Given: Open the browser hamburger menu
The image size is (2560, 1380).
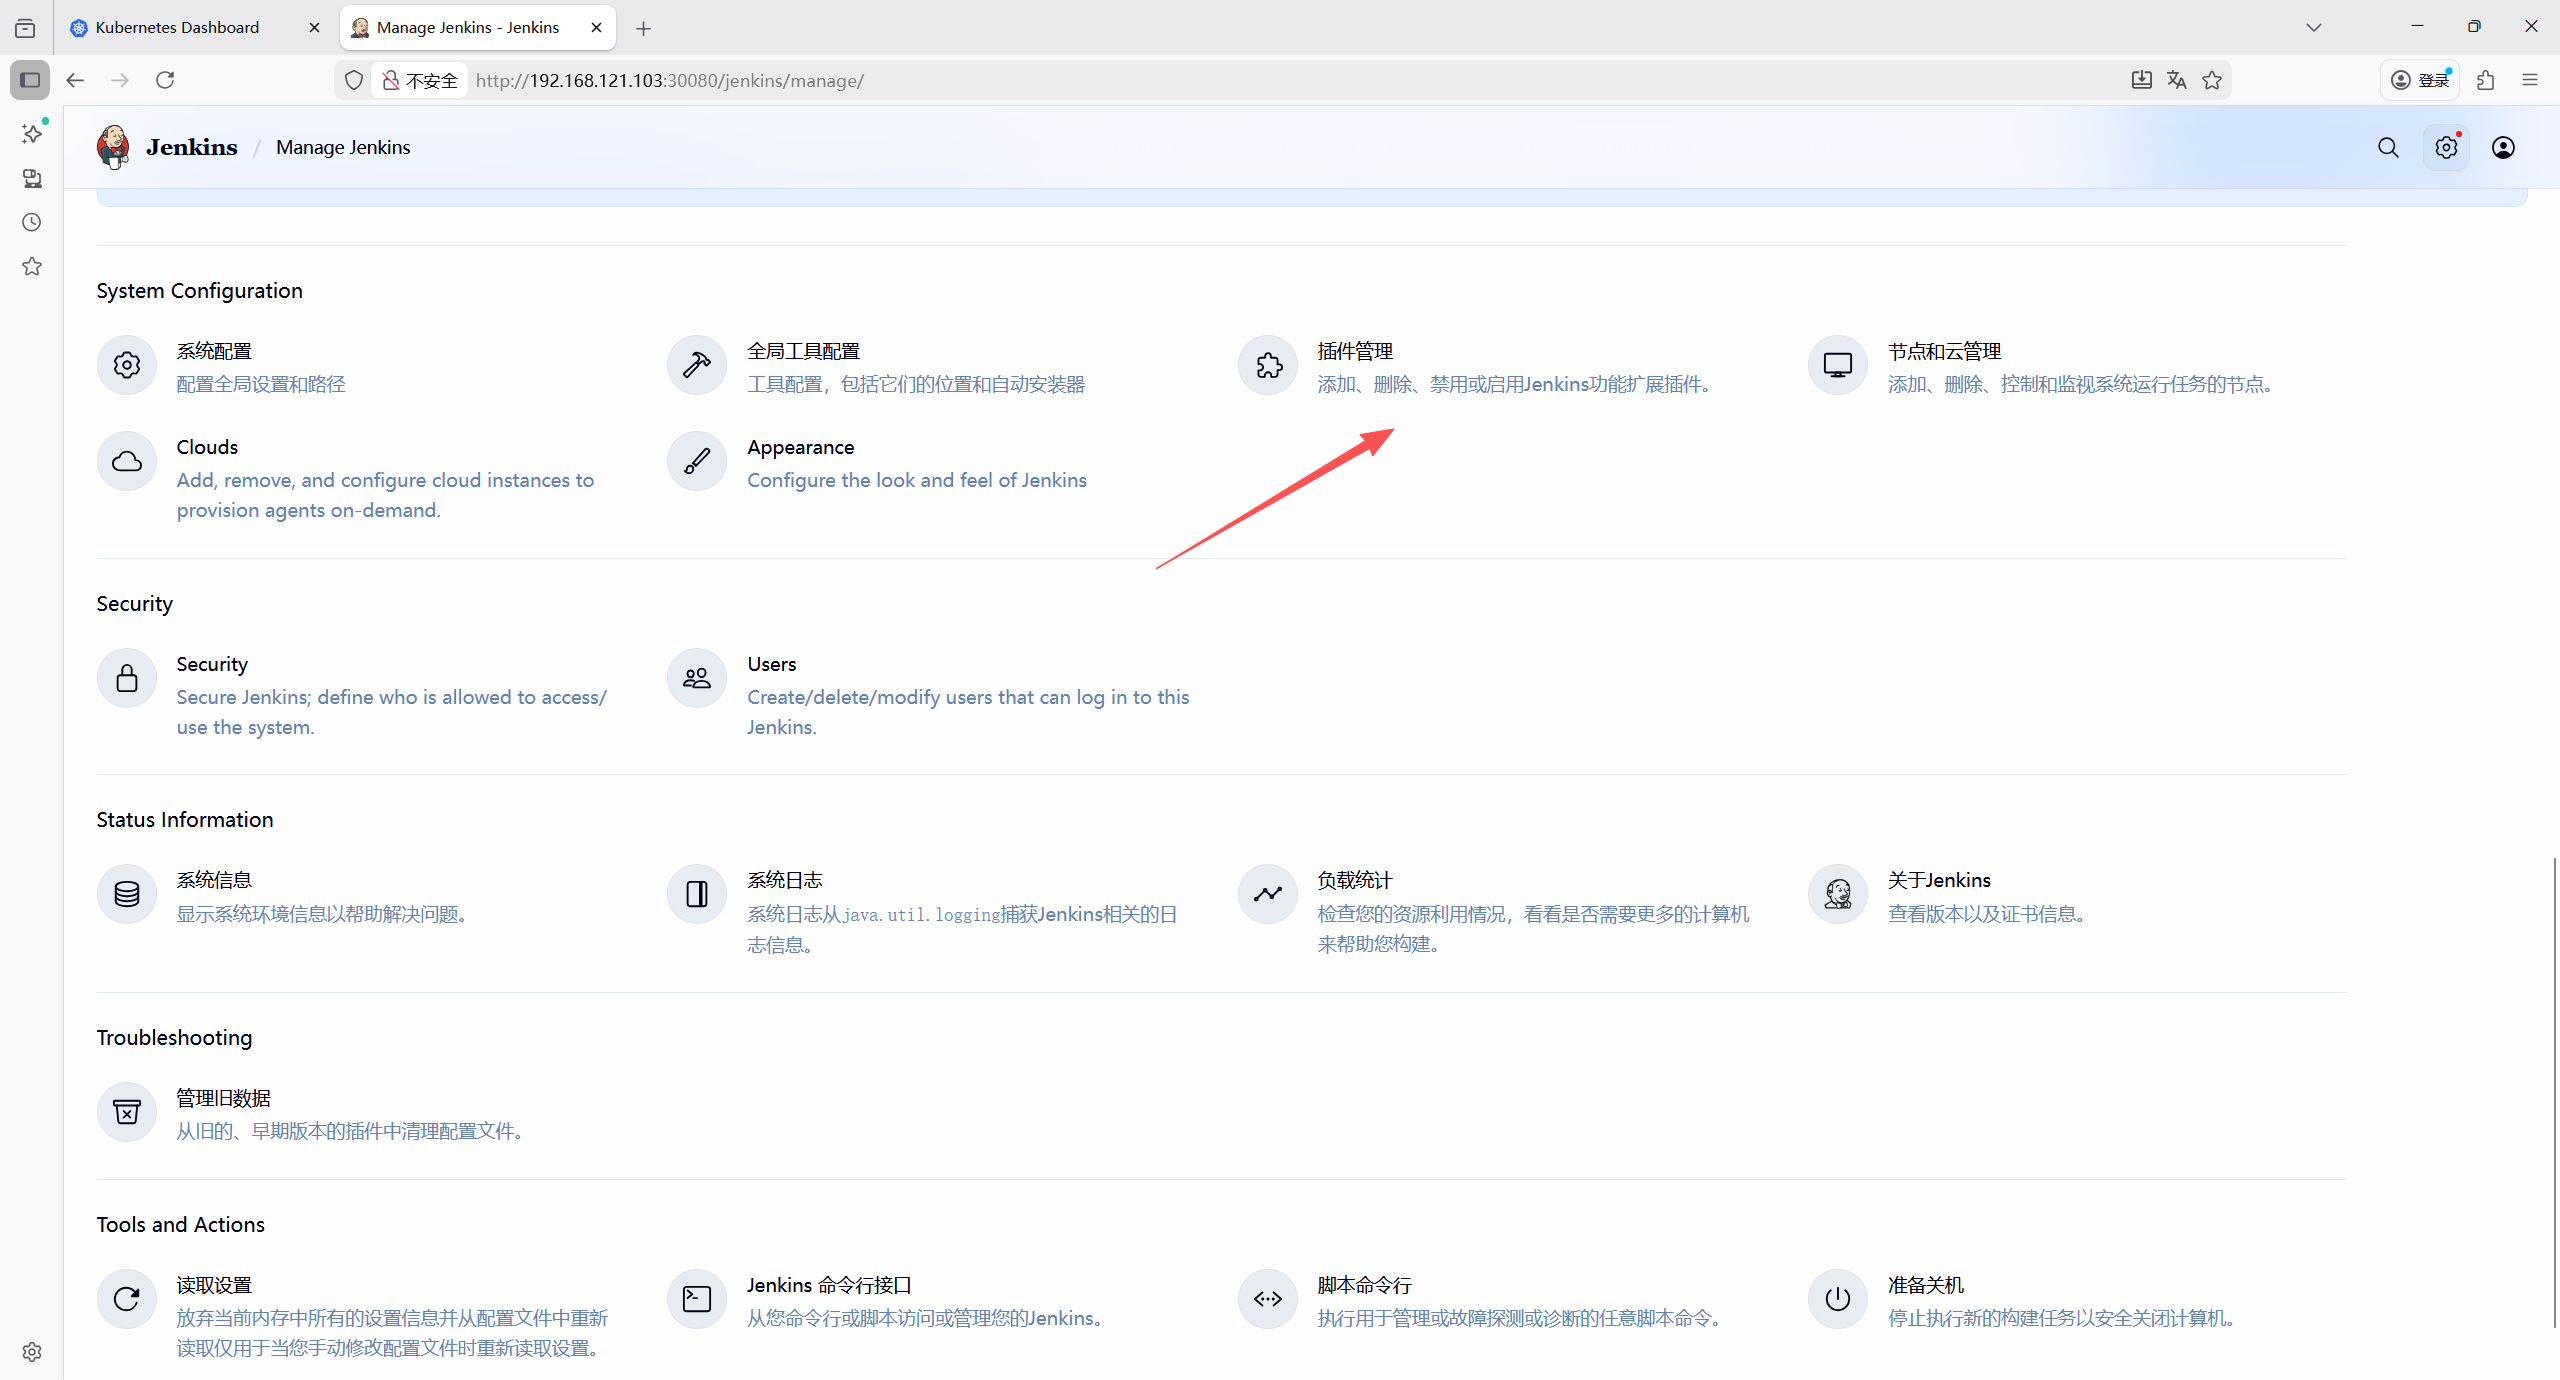Looking at the screenshot, I should click(x=2530, y=80).
